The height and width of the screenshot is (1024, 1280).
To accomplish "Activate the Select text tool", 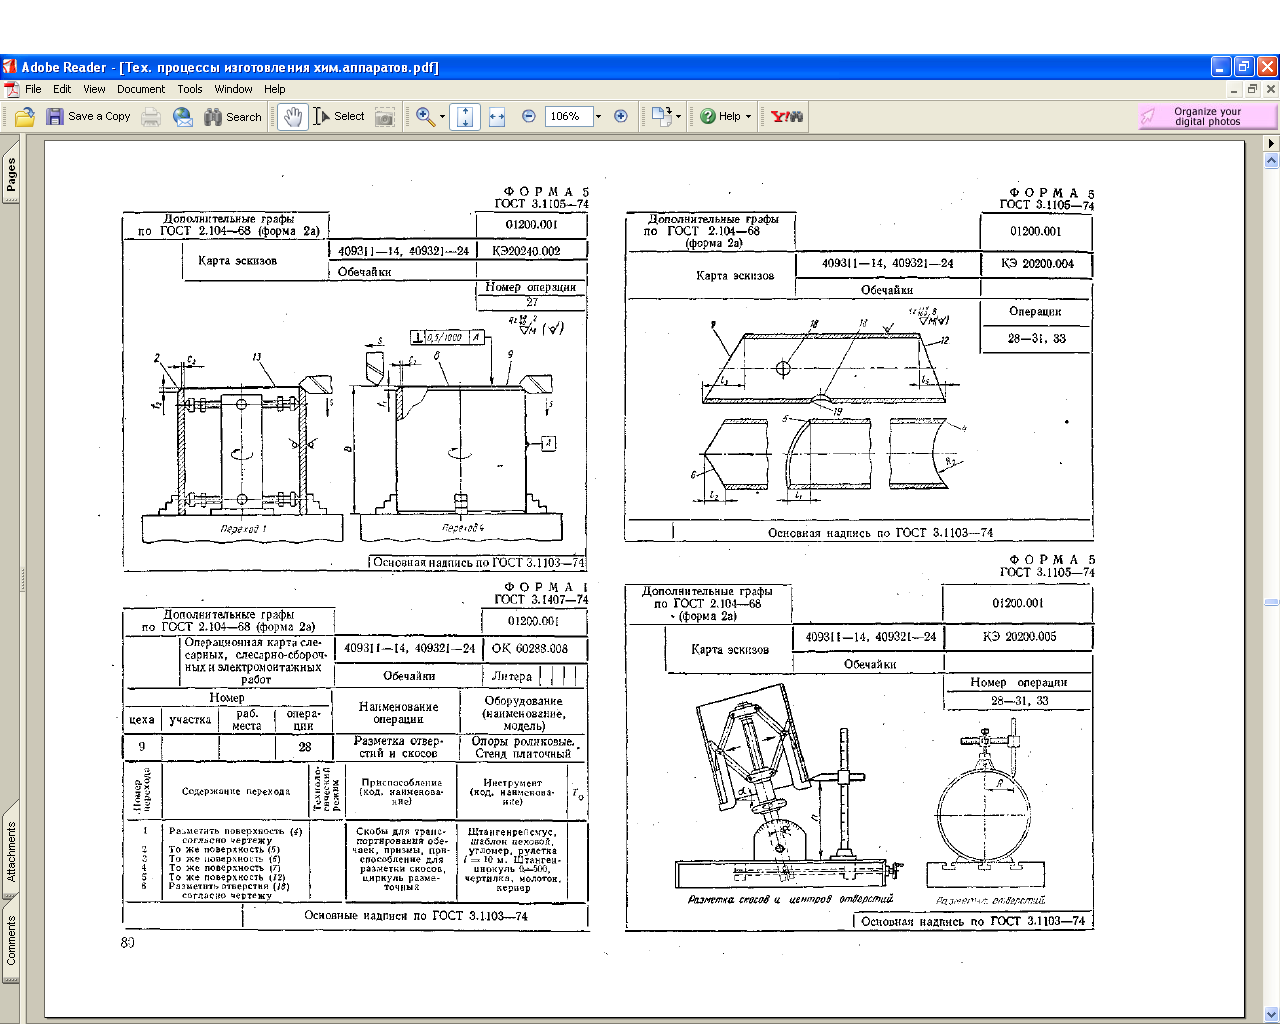I will (x=339, y=117).
